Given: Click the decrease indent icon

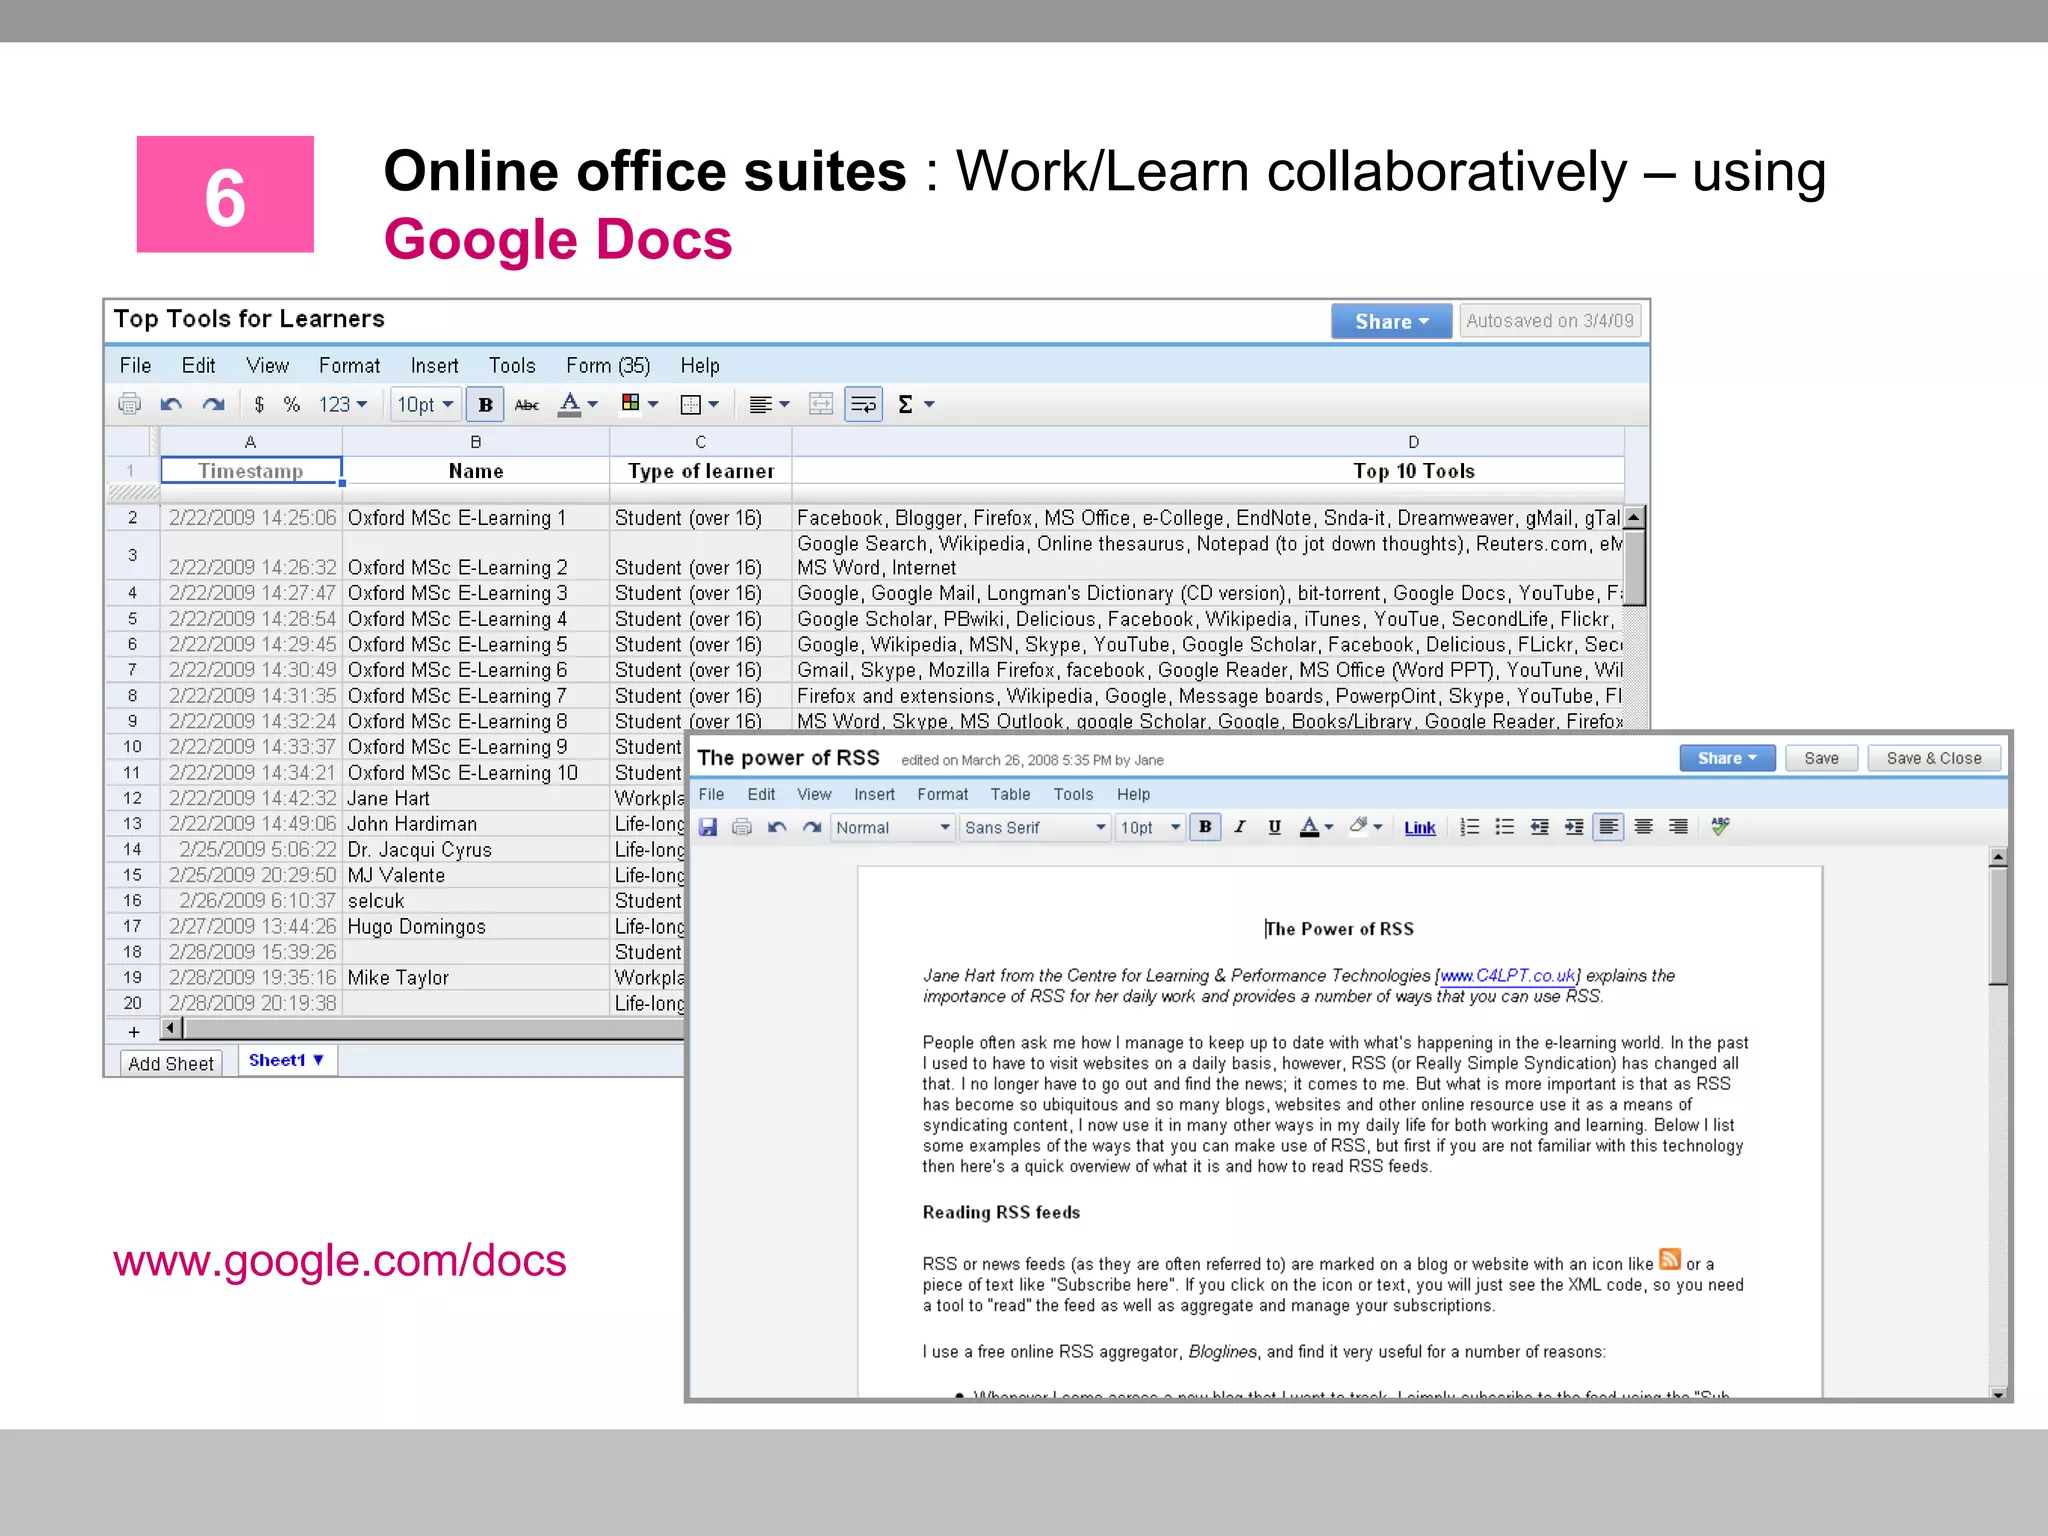Looking at the screenshot, I should pos(1539,827).
